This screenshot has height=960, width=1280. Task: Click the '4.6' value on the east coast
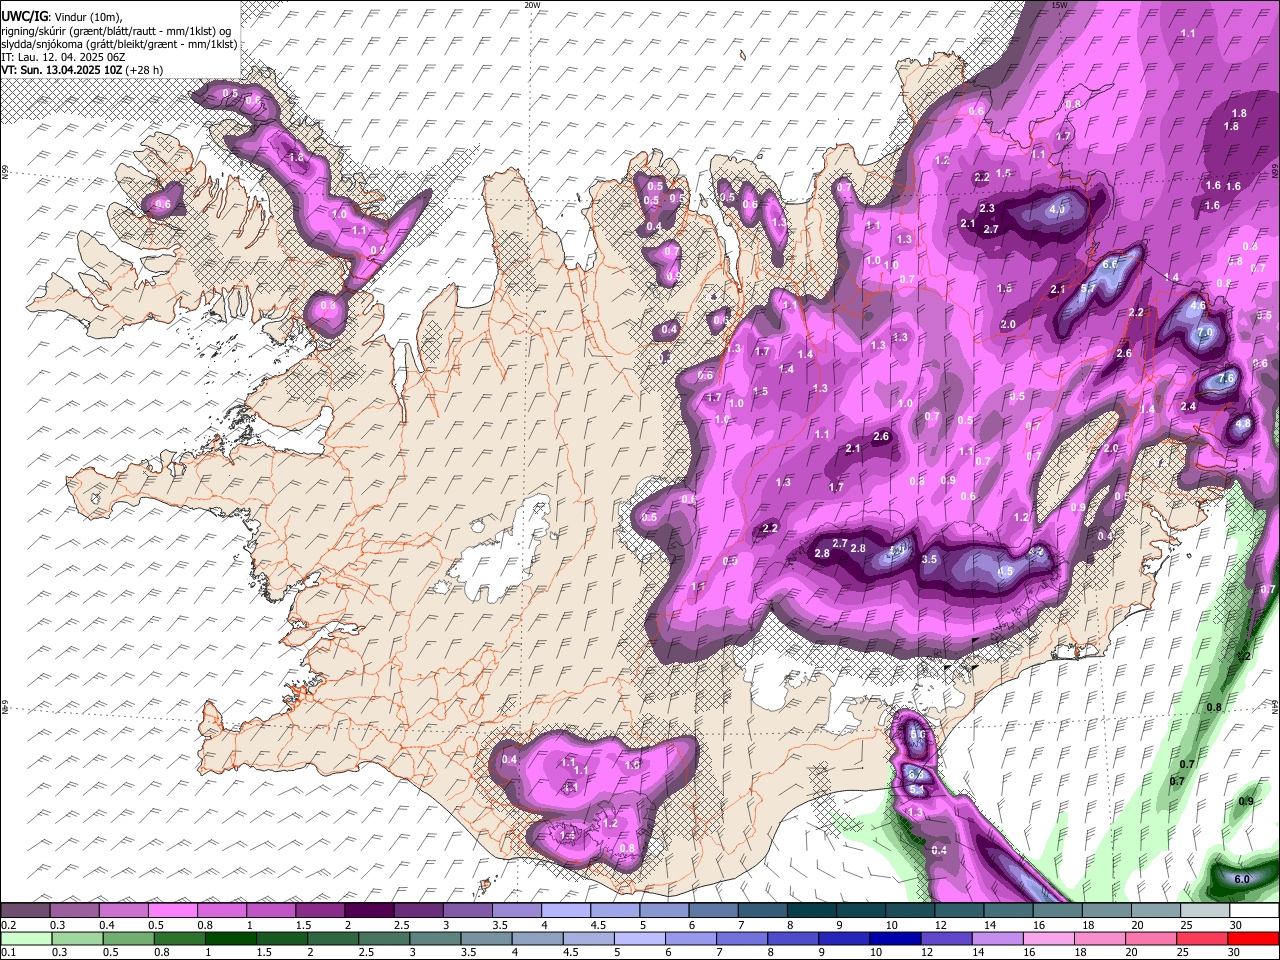tap(1198, 305)
